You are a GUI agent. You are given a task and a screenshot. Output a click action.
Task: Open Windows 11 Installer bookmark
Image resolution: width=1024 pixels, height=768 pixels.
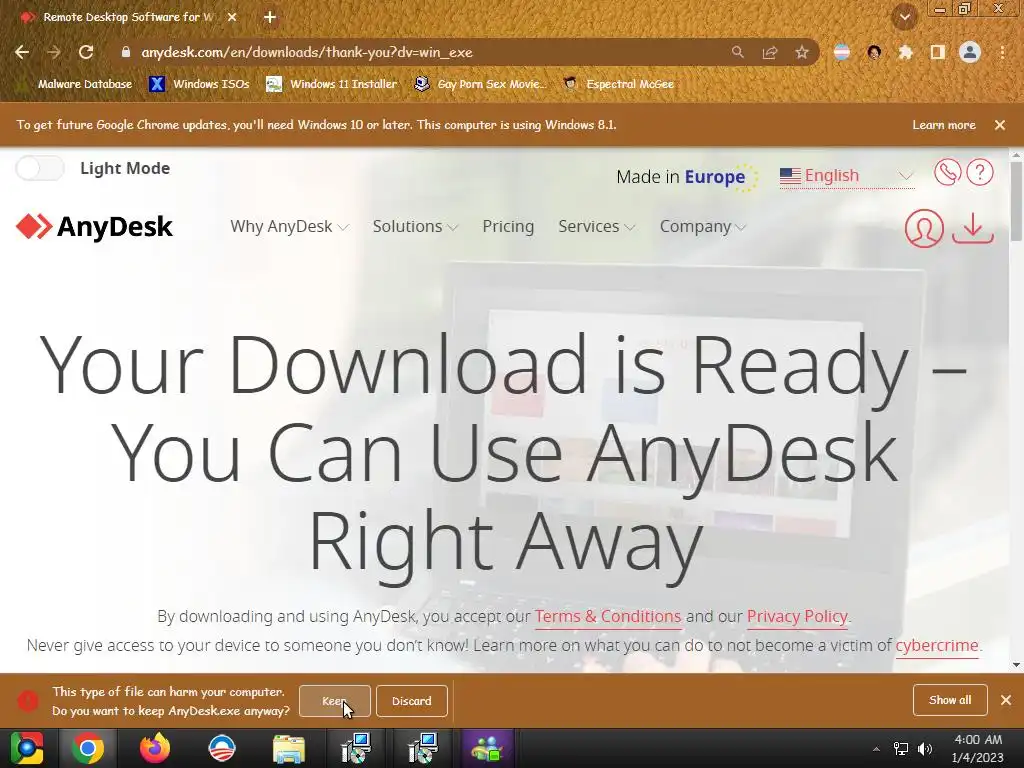pyautogui.click(x=332, y=84)
